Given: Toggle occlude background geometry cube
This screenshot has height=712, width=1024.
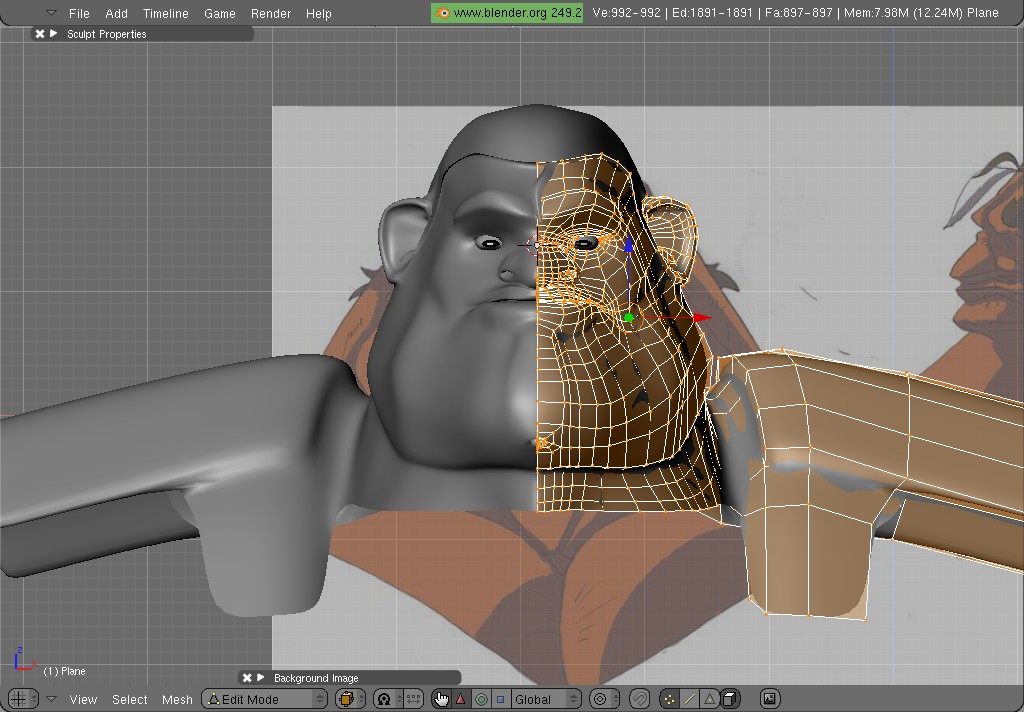Looking at the screenshot, I should [x=730, y=699].
